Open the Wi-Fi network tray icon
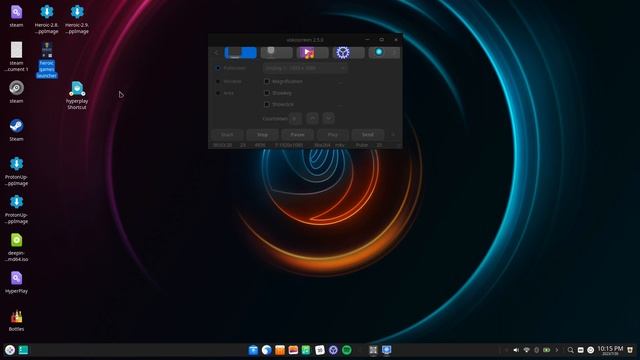640x360 pixels. point(527,350)
